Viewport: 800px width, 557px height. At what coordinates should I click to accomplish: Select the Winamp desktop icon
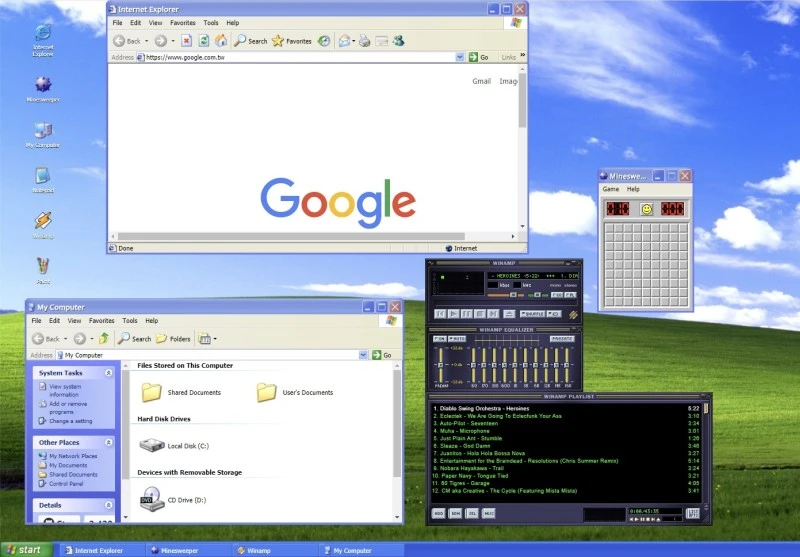point(43,225)
